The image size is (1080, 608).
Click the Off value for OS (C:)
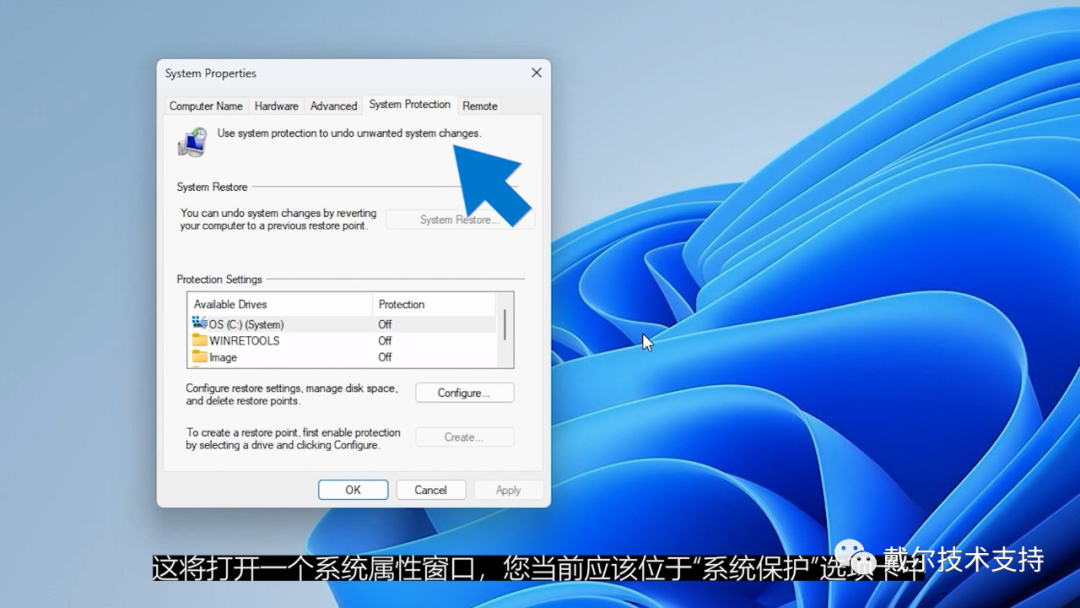point(385,324)
